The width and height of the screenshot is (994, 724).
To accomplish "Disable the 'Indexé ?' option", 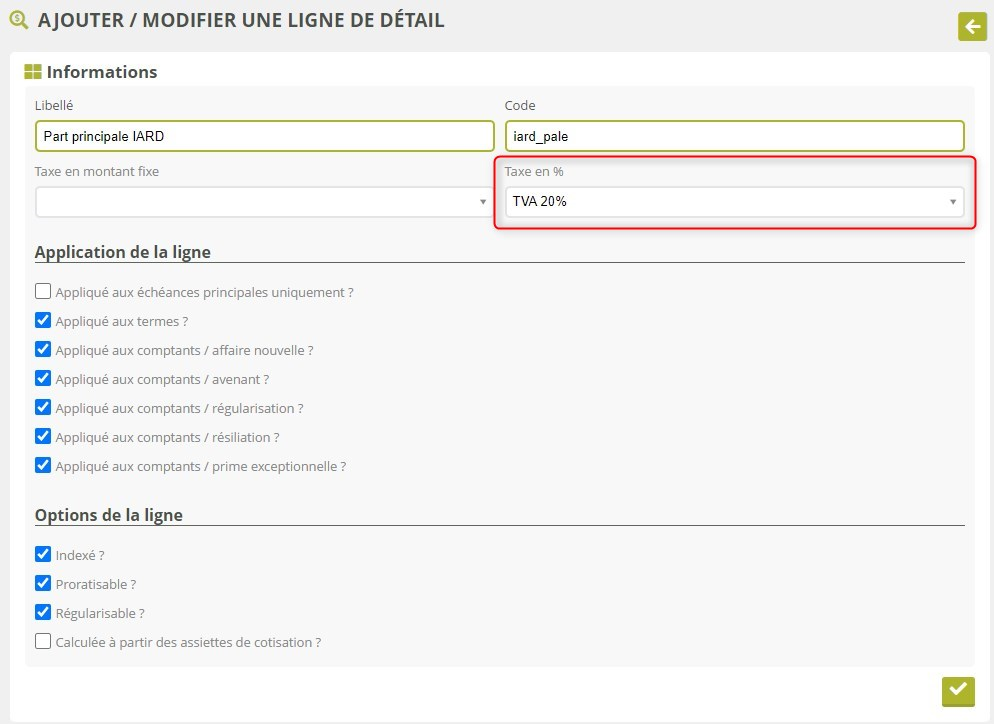I will pyautogui.click(x=43, y=555).
